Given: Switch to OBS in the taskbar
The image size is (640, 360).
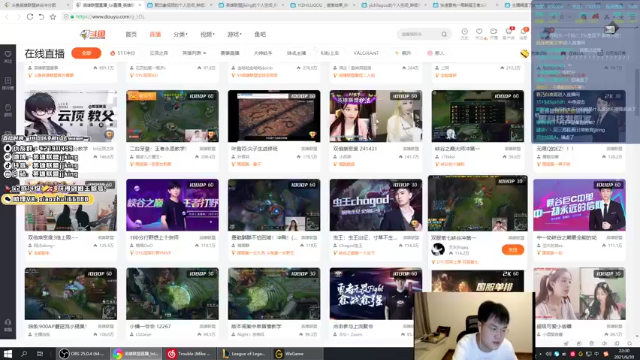Looking at the screenshot, I should pyautogui.click(x=82, y=354).
